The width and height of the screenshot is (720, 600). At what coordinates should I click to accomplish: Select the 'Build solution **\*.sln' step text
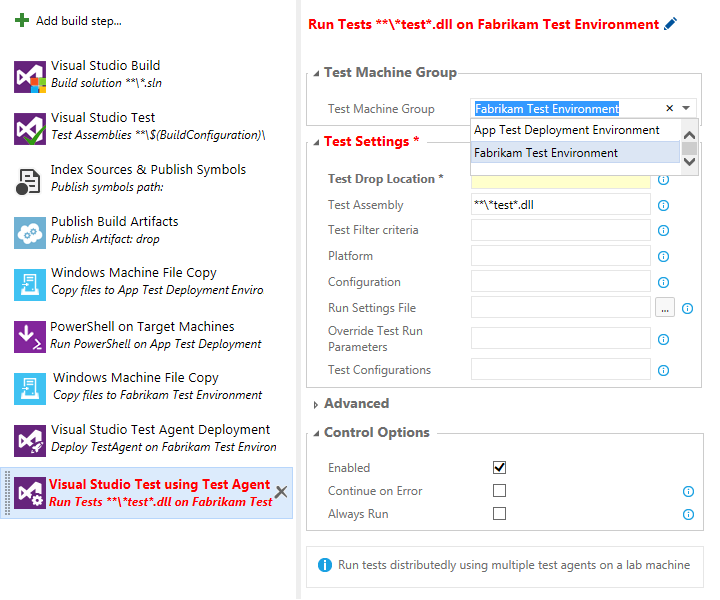pyautogui.click(x=106, y=83)
